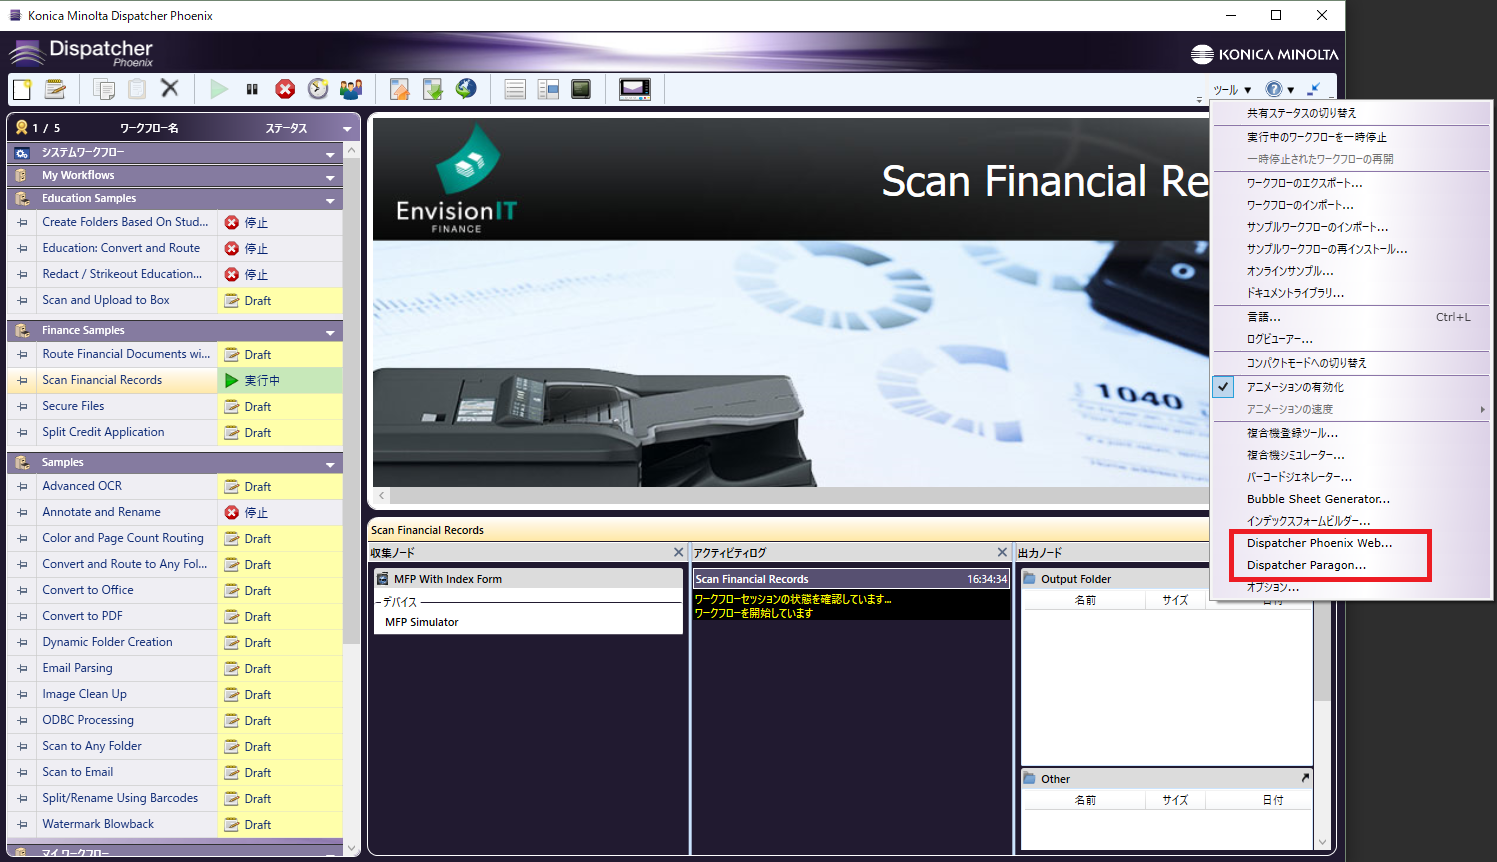Click the 日付 column header in the Other panel

1273,800
